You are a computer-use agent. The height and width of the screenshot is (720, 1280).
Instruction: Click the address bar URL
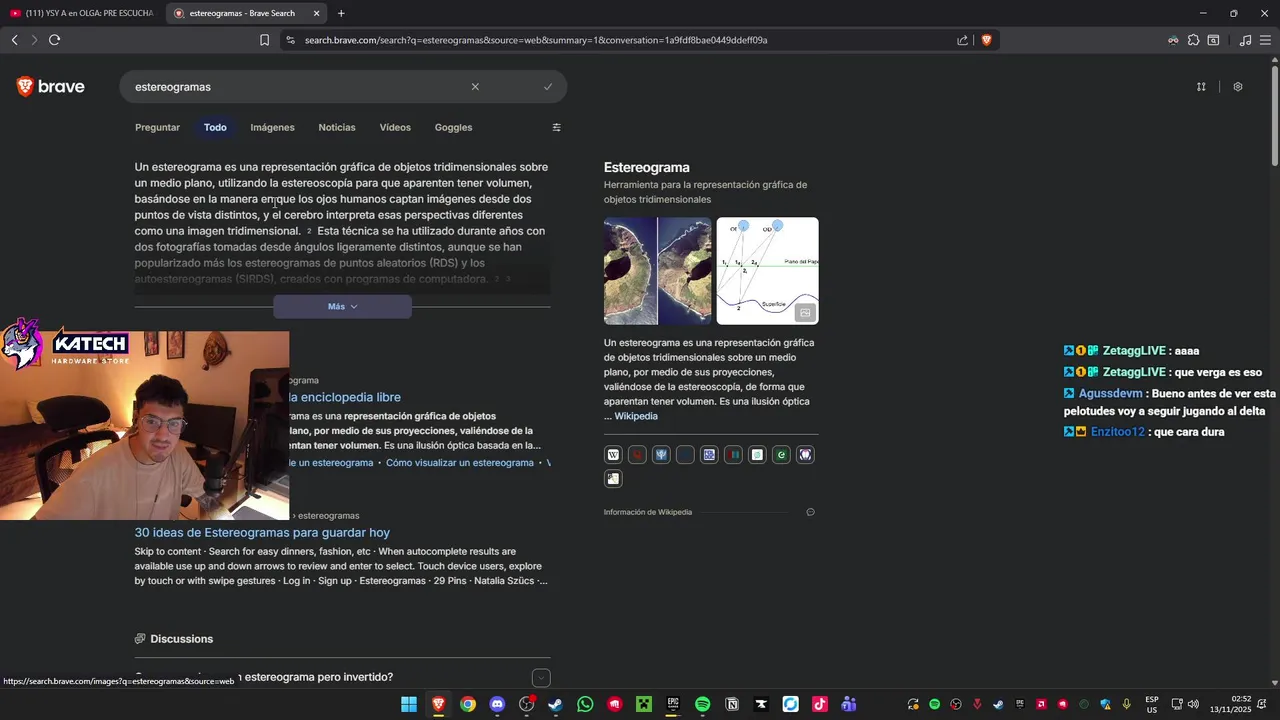(x=536, y=40)
